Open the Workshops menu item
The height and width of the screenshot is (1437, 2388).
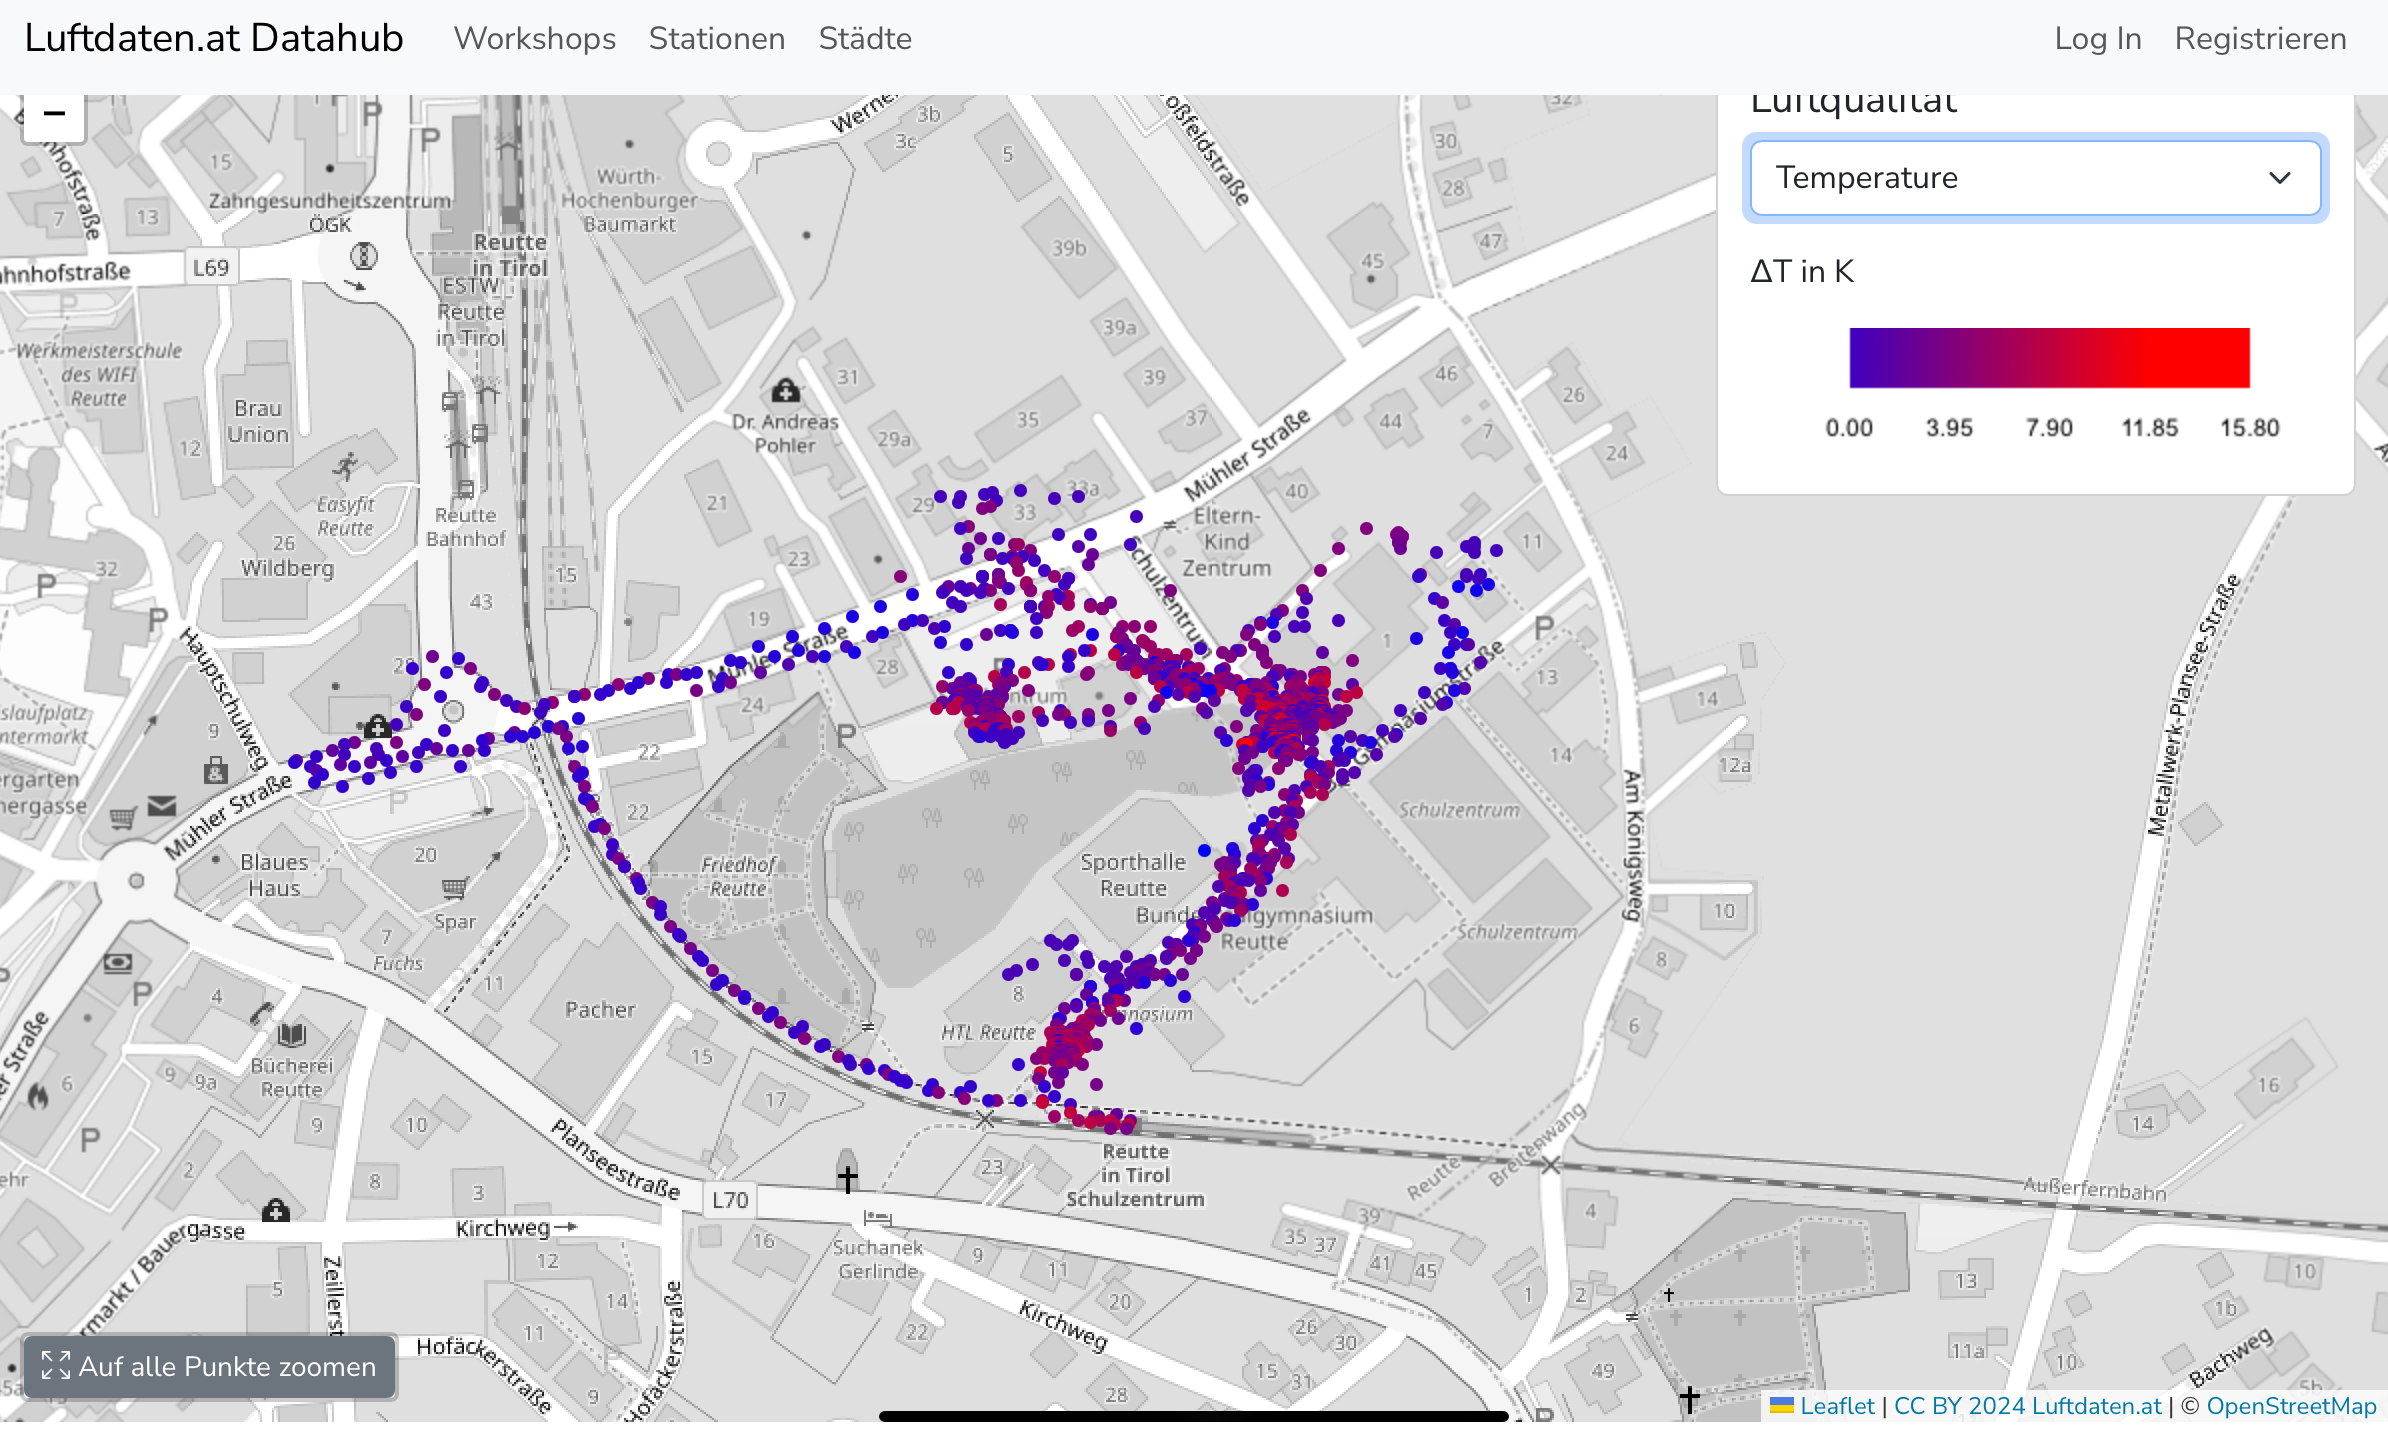click(x=534, y=39)
